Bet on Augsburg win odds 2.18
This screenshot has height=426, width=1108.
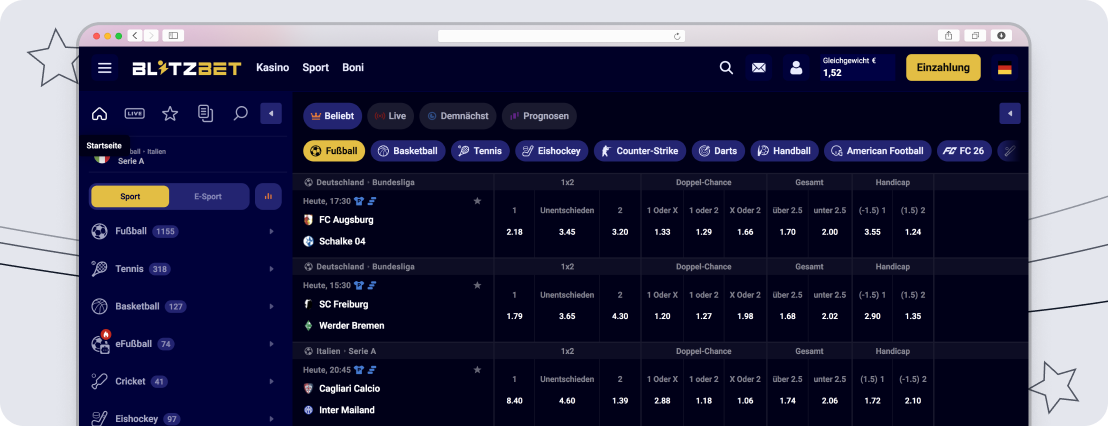click(514, 232)
